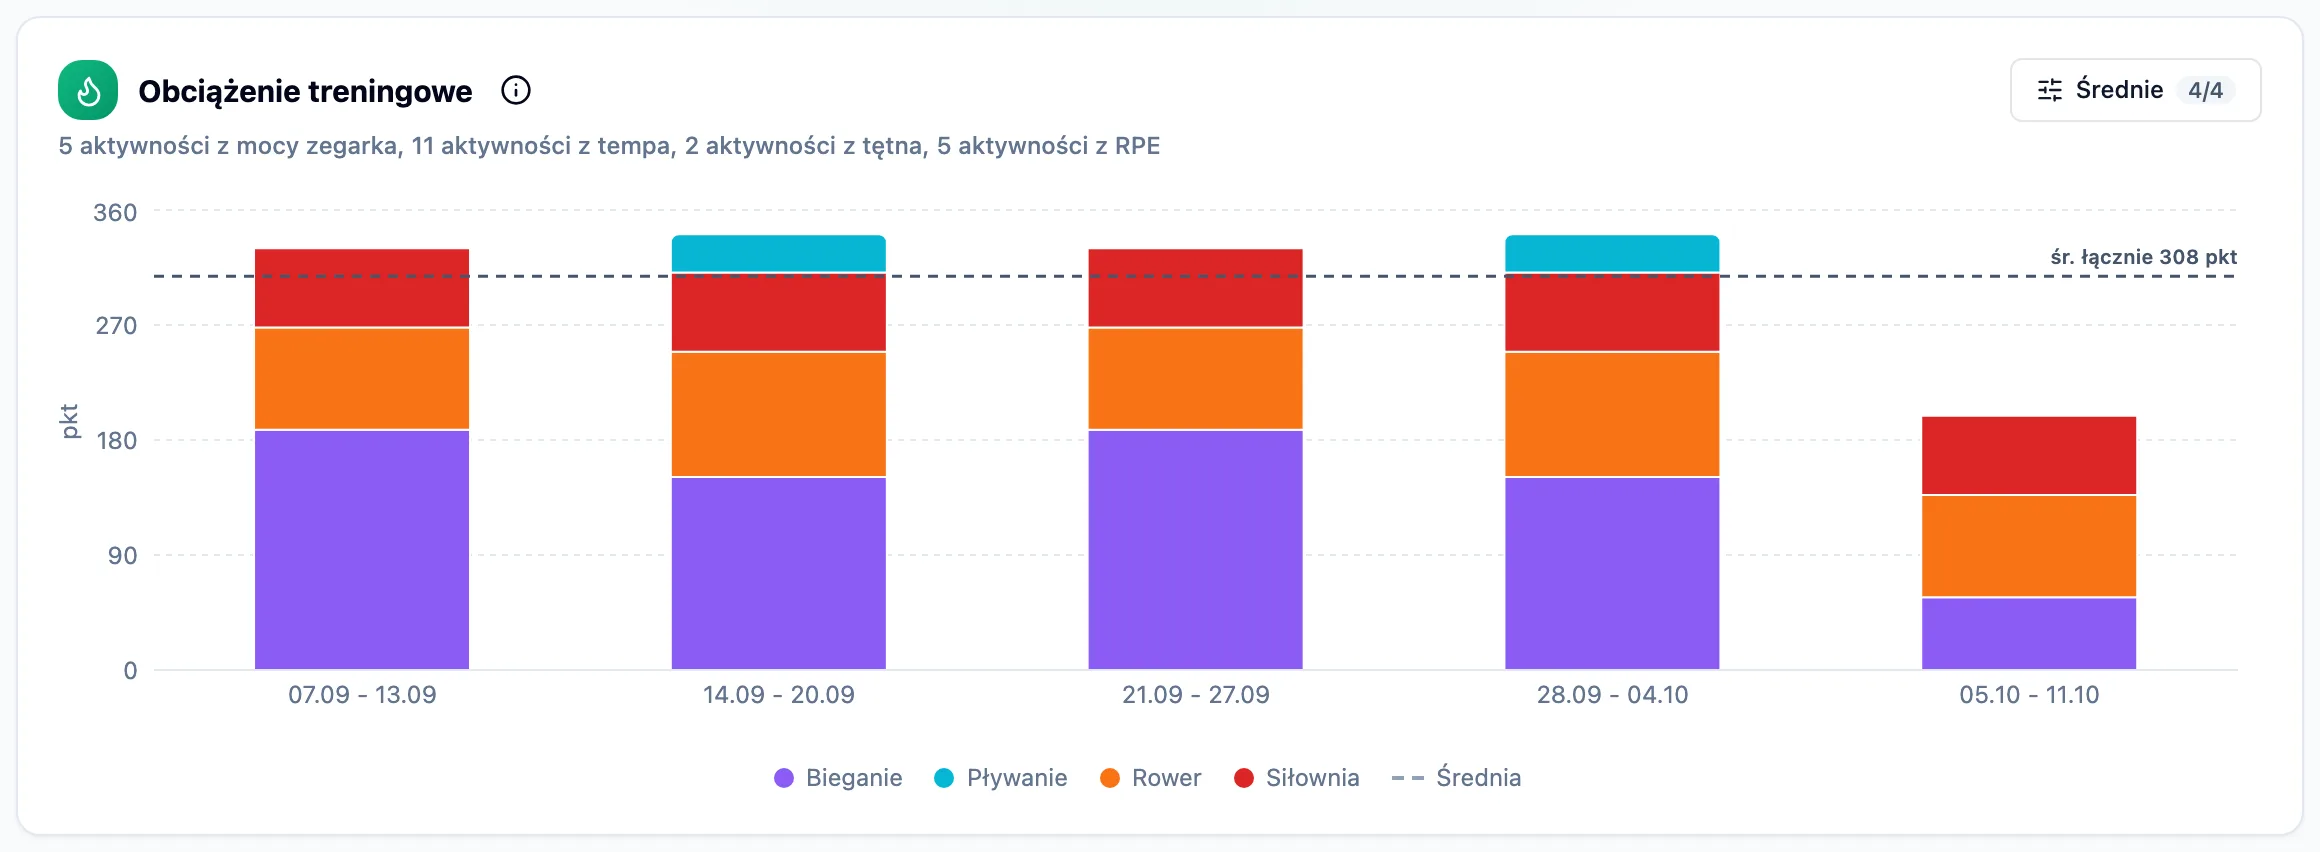Click the 360 y-axis value

coord(115,213)
